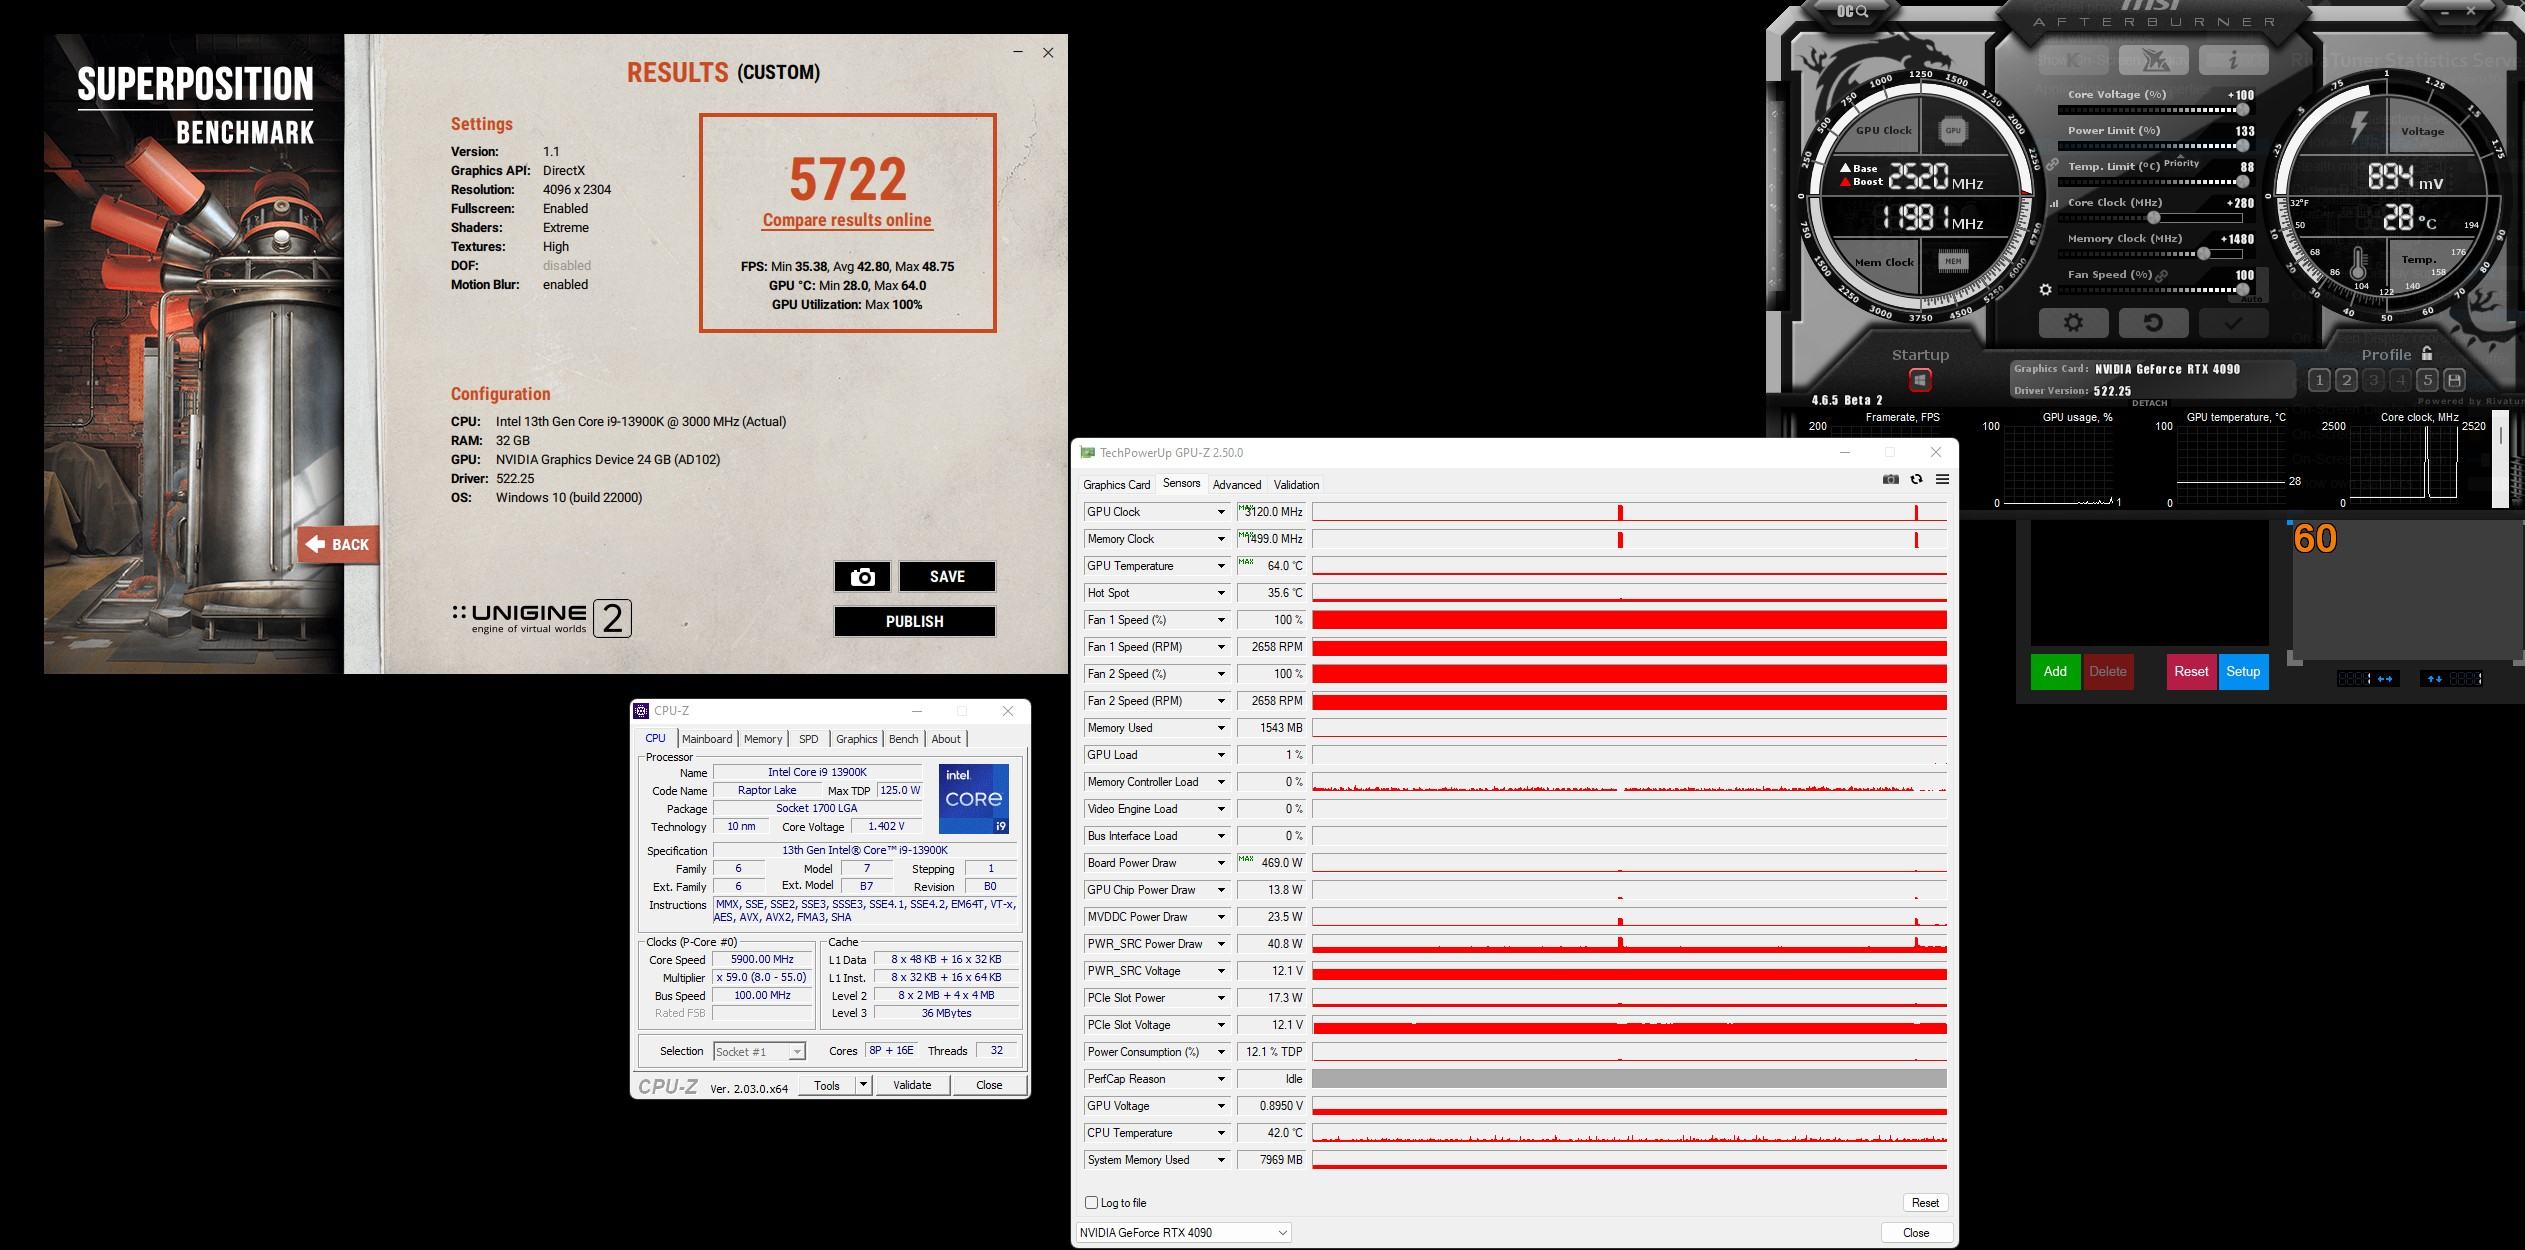Click Compare results online link
The width and height of the screenshot is (2525, 1250).
coord(846,220)
